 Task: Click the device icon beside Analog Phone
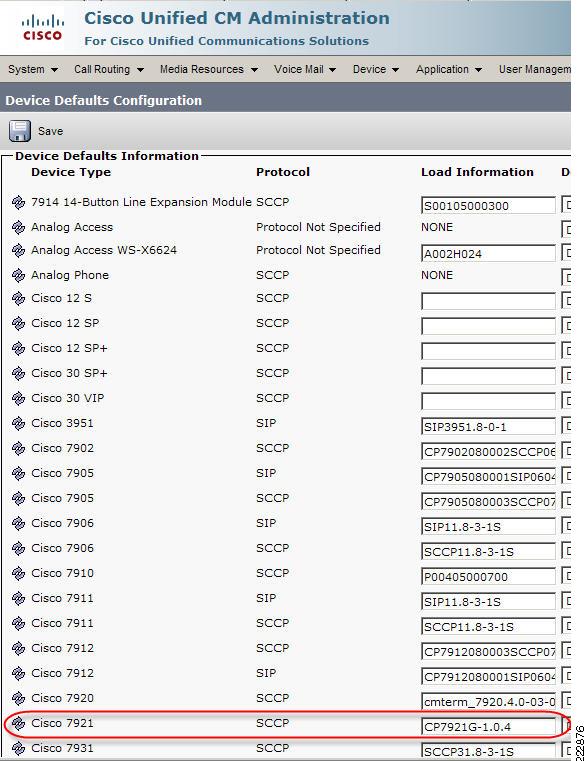18,275
